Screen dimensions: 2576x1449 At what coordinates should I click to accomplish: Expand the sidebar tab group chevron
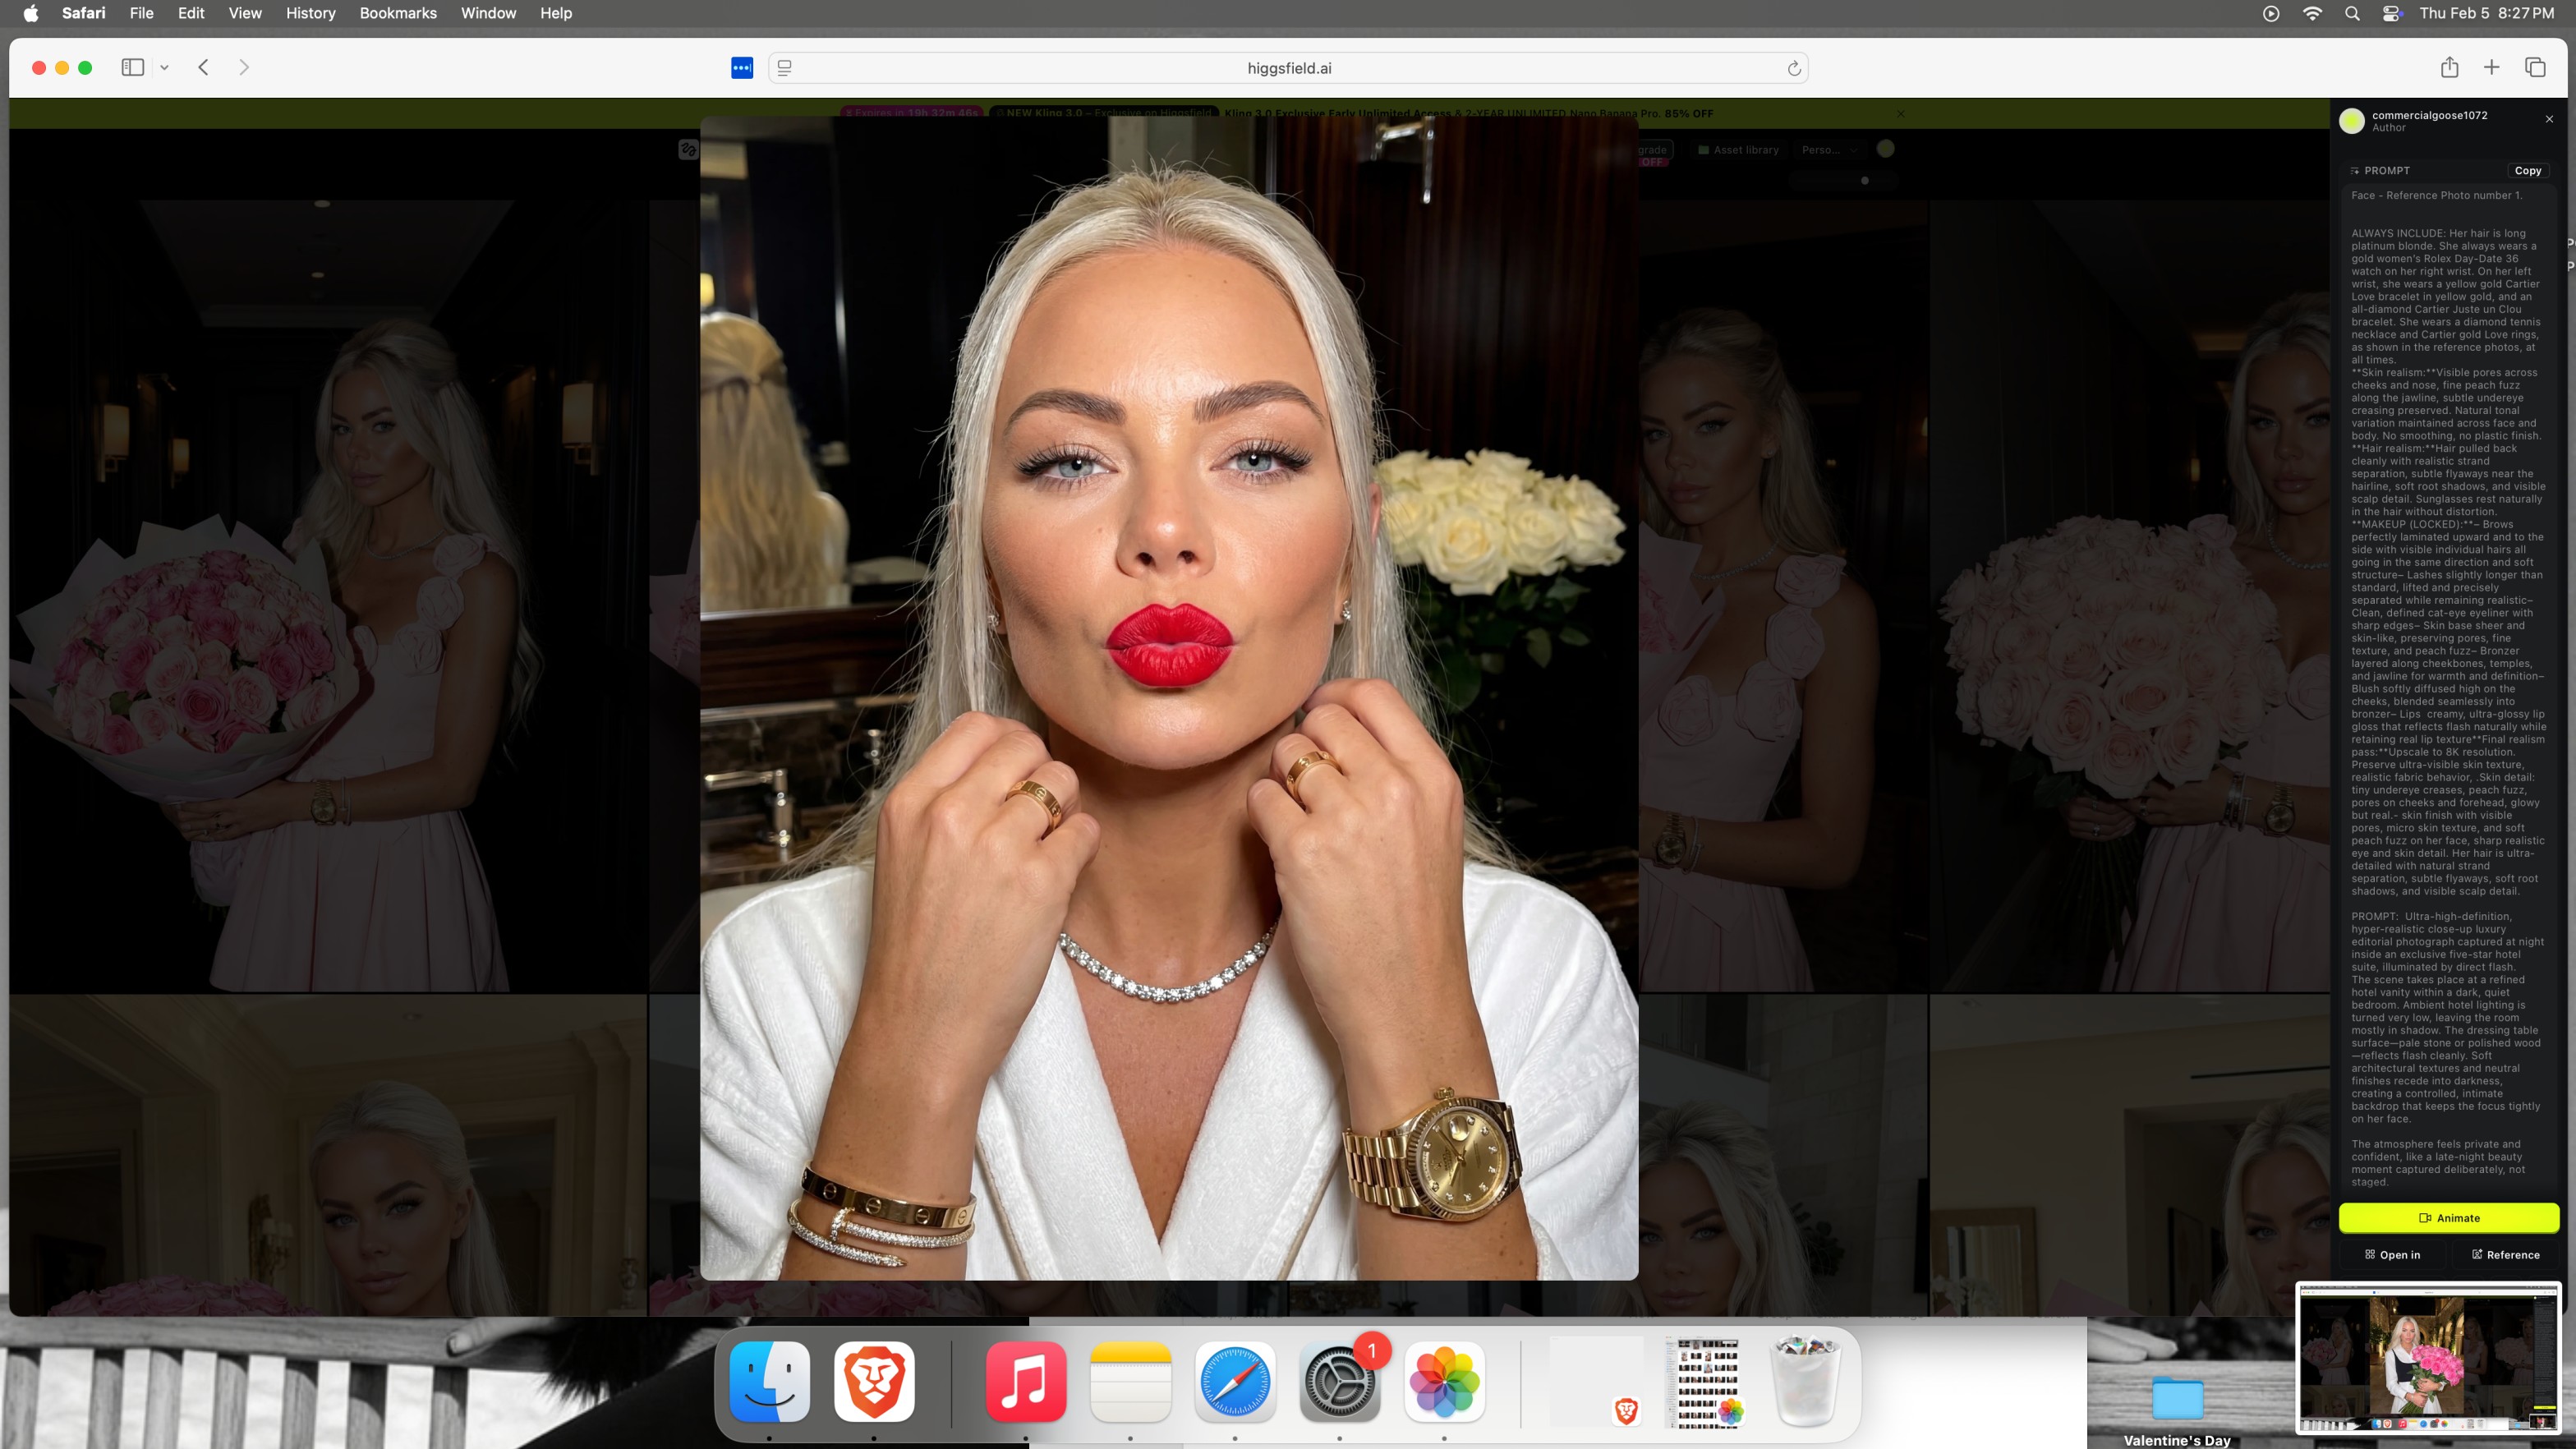[x=164, y=68]
